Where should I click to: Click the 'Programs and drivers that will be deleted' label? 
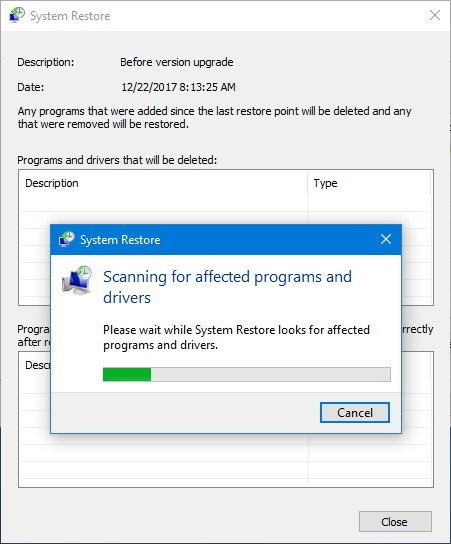coord(117,160)
